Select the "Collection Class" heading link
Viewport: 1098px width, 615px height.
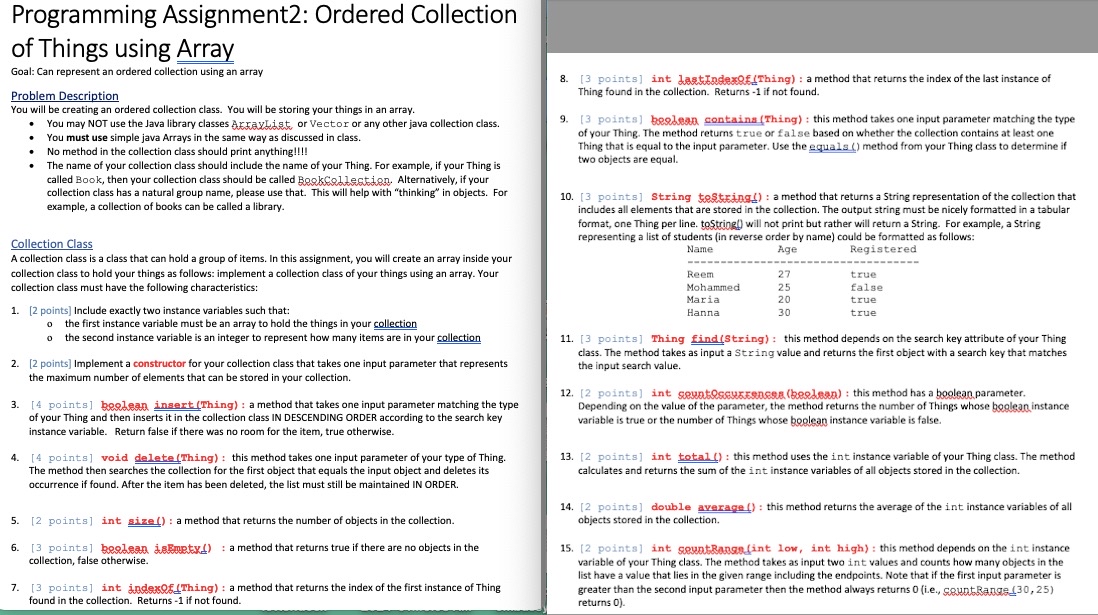tap(51, 244)
